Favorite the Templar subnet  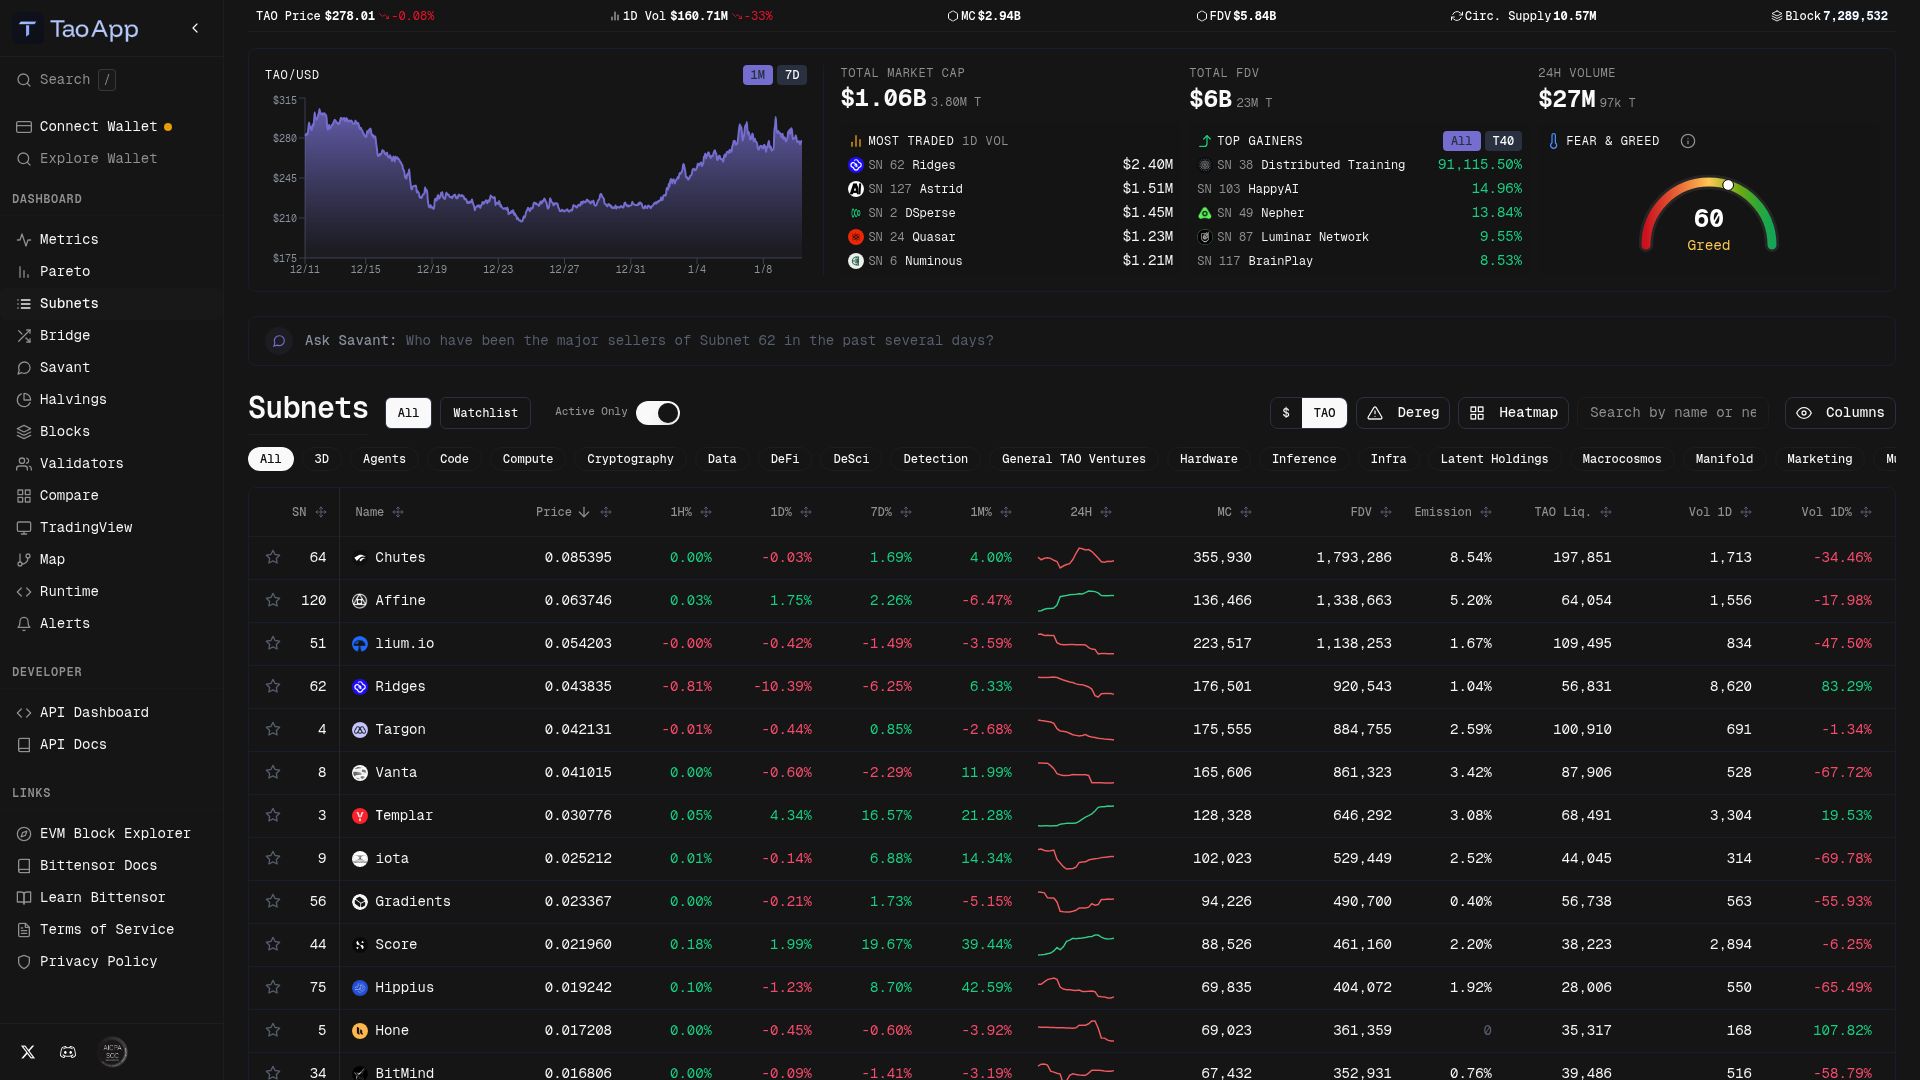point(273,815)
